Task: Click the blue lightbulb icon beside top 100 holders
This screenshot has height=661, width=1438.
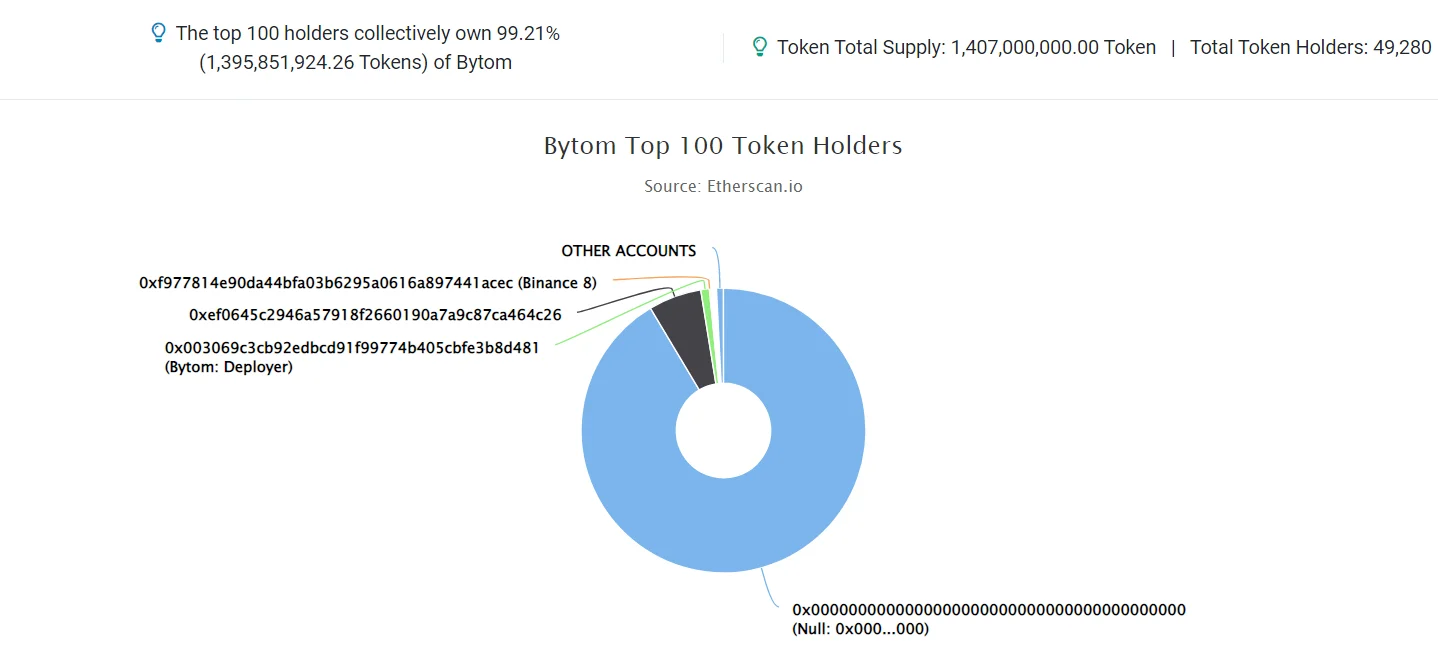Action: (158, 33)
